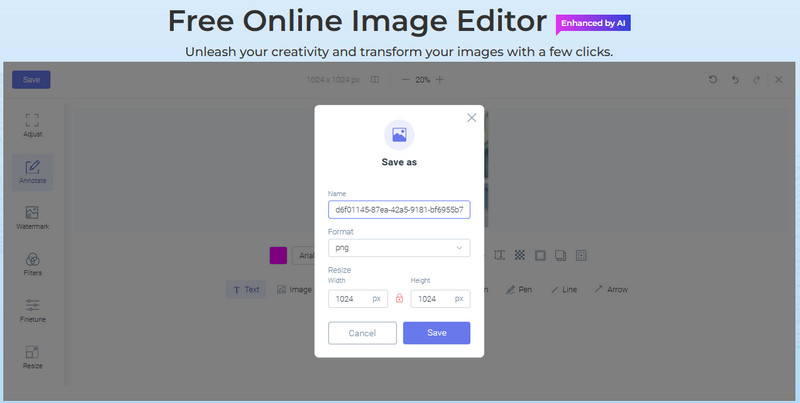The width and height of the screenshot is (800, 403).
Task: Open the Watermark tool
Action: (32, 218)
